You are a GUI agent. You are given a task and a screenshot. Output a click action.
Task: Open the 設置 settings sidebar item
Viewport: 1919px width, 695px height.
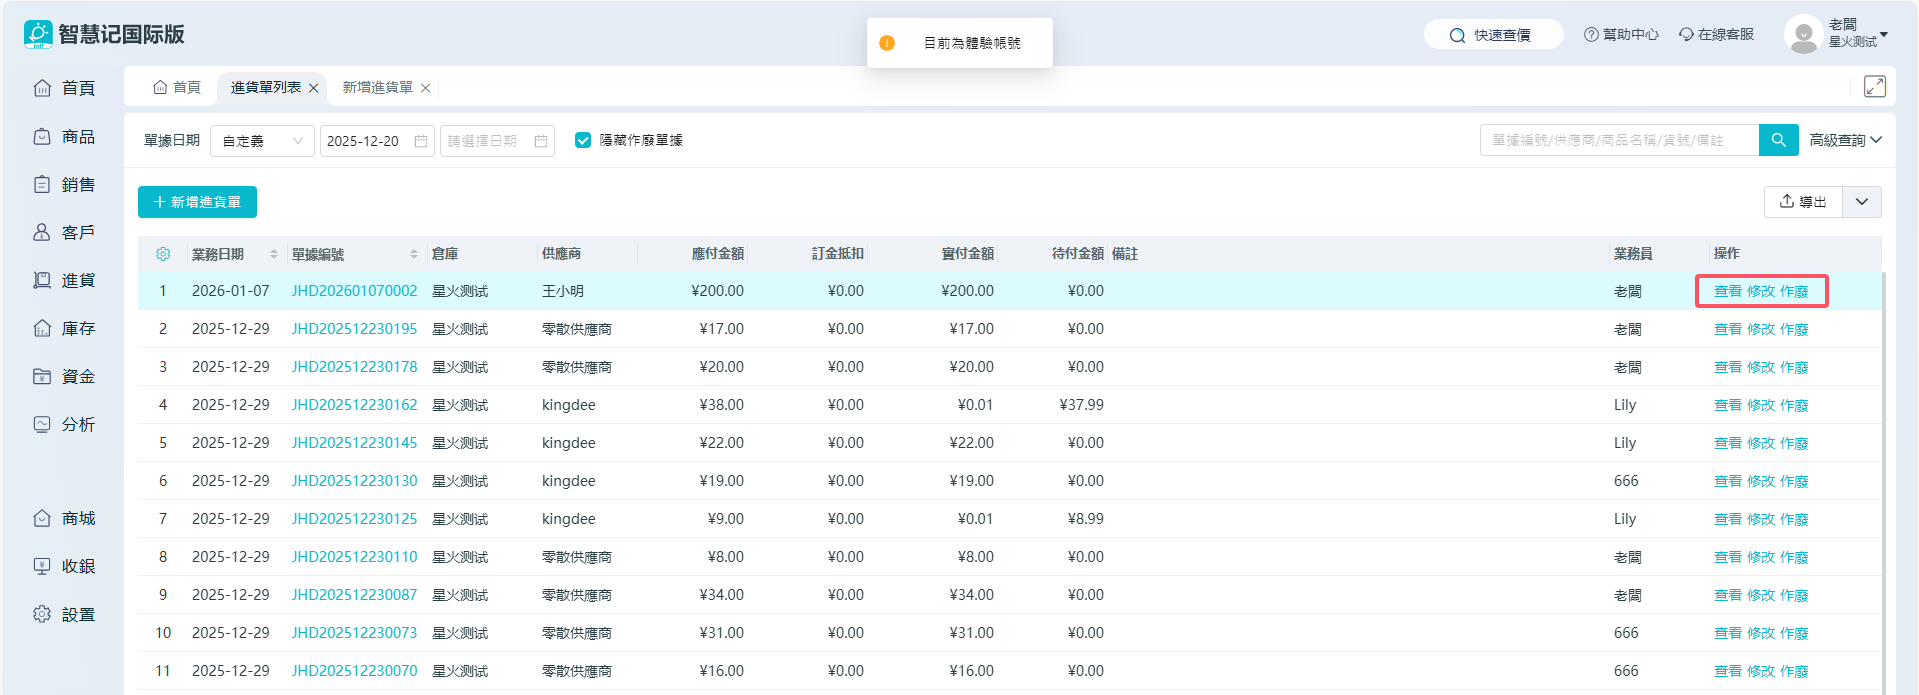tap(65, 614)
